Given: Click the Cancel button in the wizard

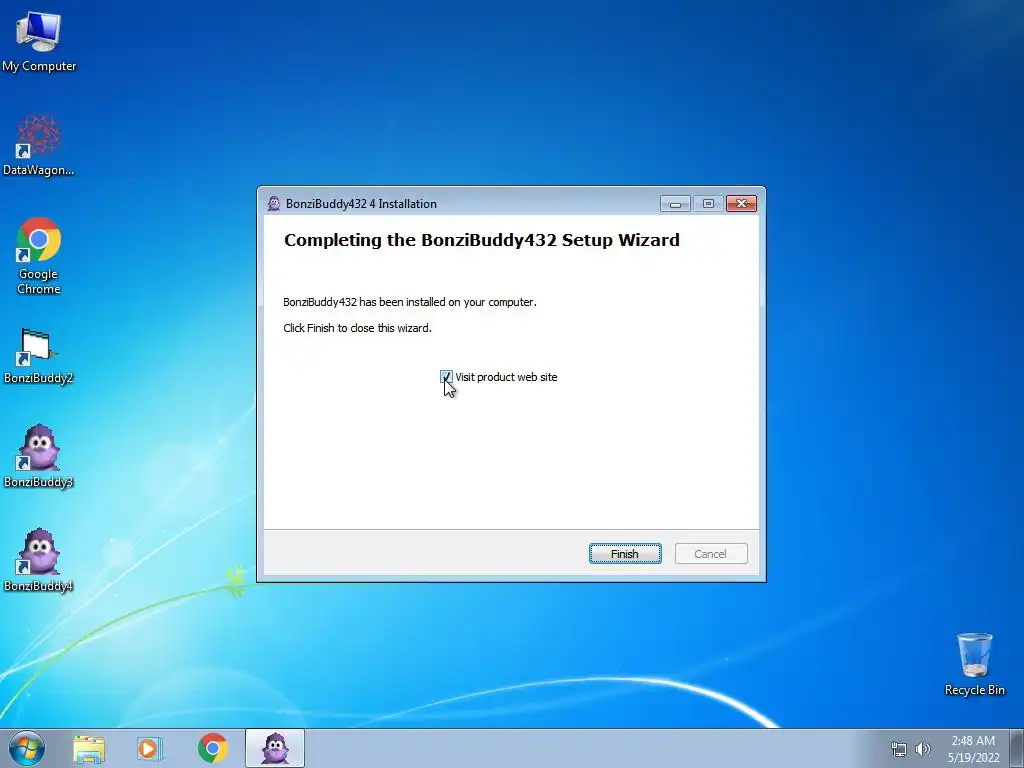Looking at the screenshot, I should pos(711,554).
